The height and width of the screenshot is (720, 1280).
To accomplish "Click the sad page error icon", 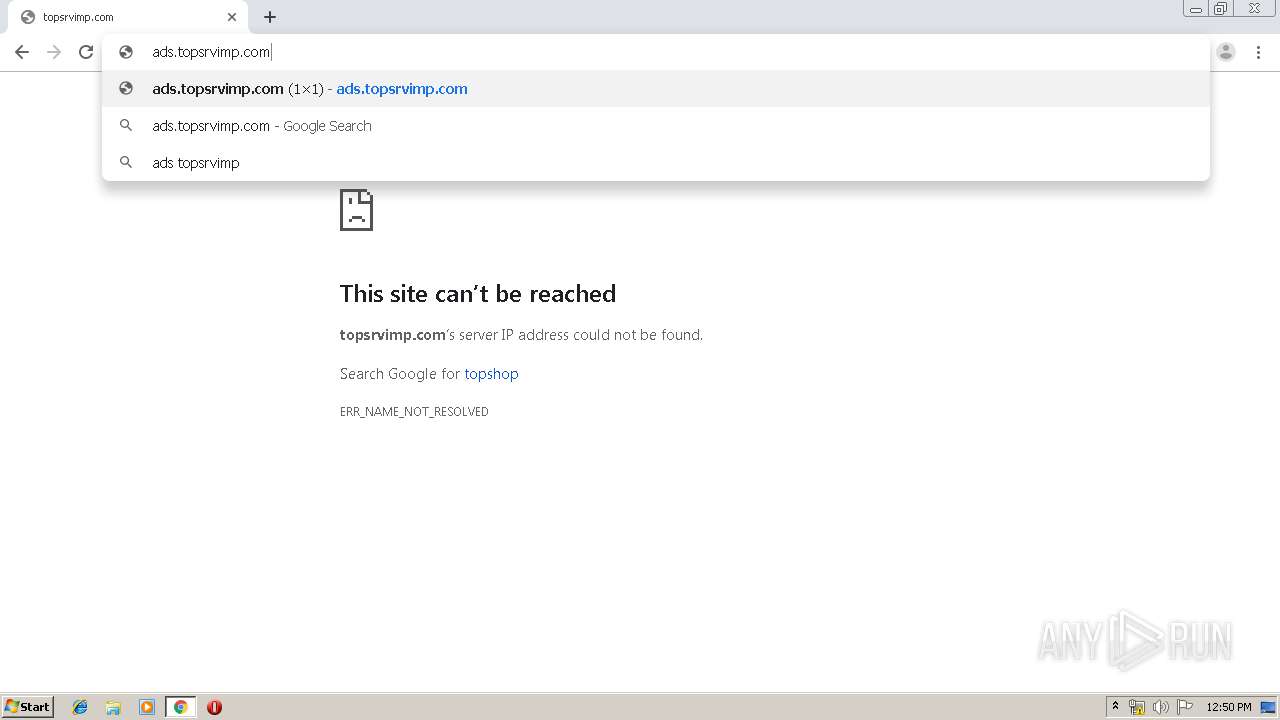I will click(x=357, y=210).
